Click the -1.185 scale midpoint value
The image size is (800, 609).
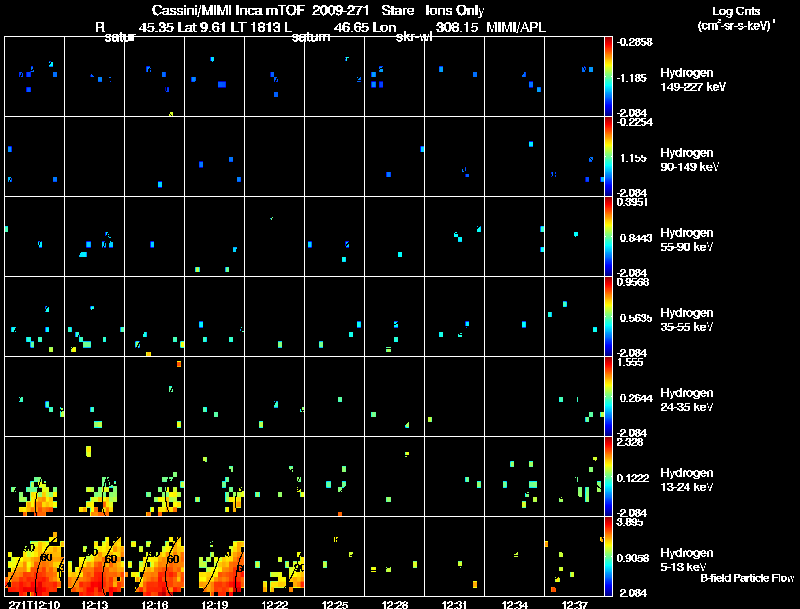(x=633, y=78)
